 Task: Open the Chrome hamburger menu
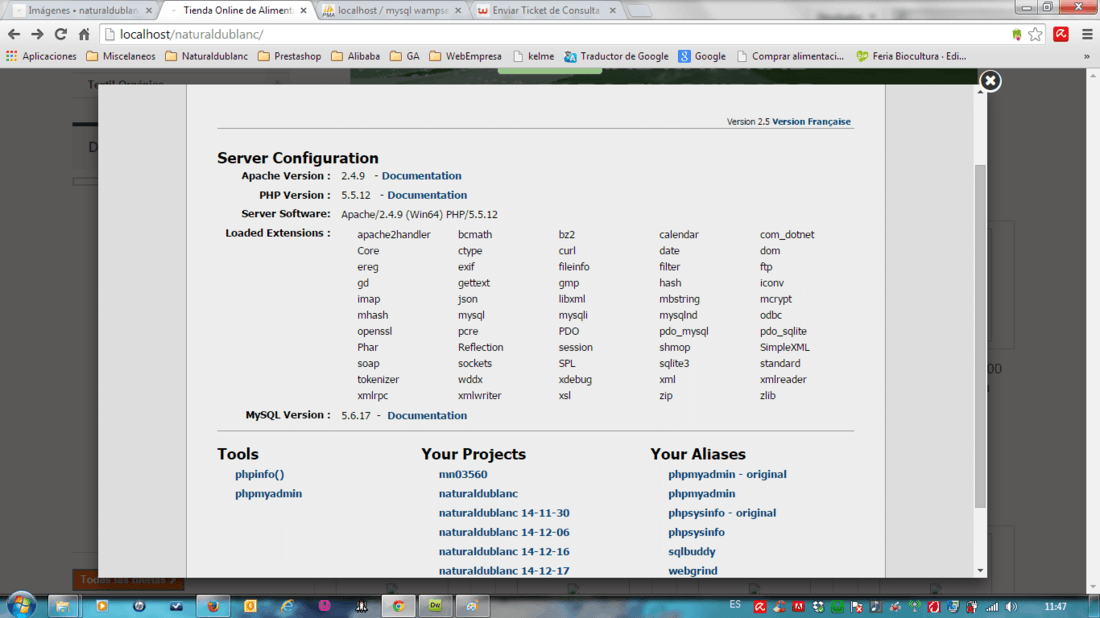pos(1087,34)
